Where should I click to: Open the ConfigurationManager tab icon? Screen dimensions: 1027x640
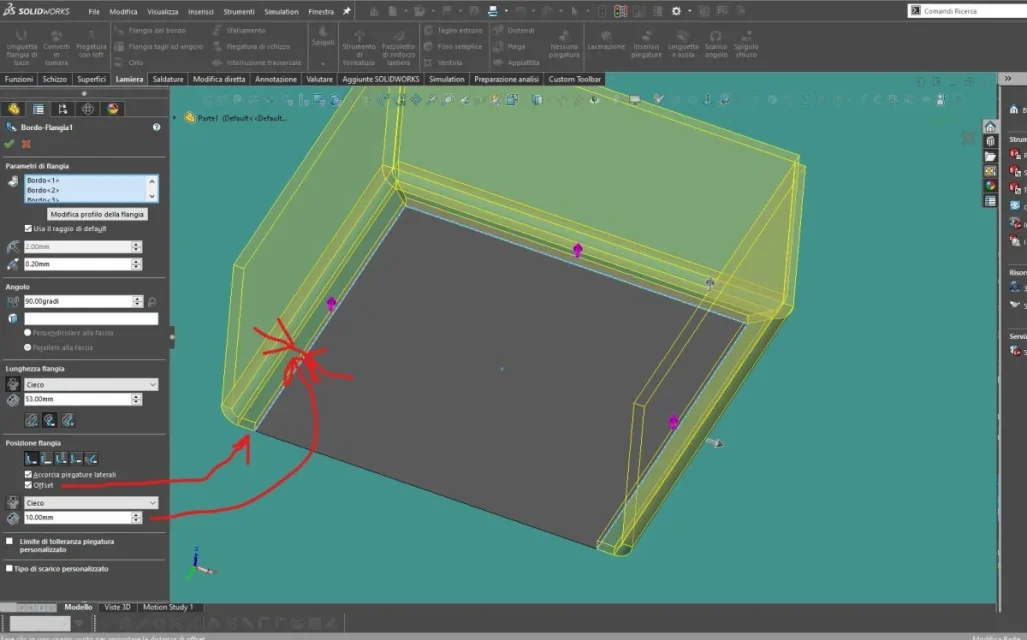[x=63, y=109]
